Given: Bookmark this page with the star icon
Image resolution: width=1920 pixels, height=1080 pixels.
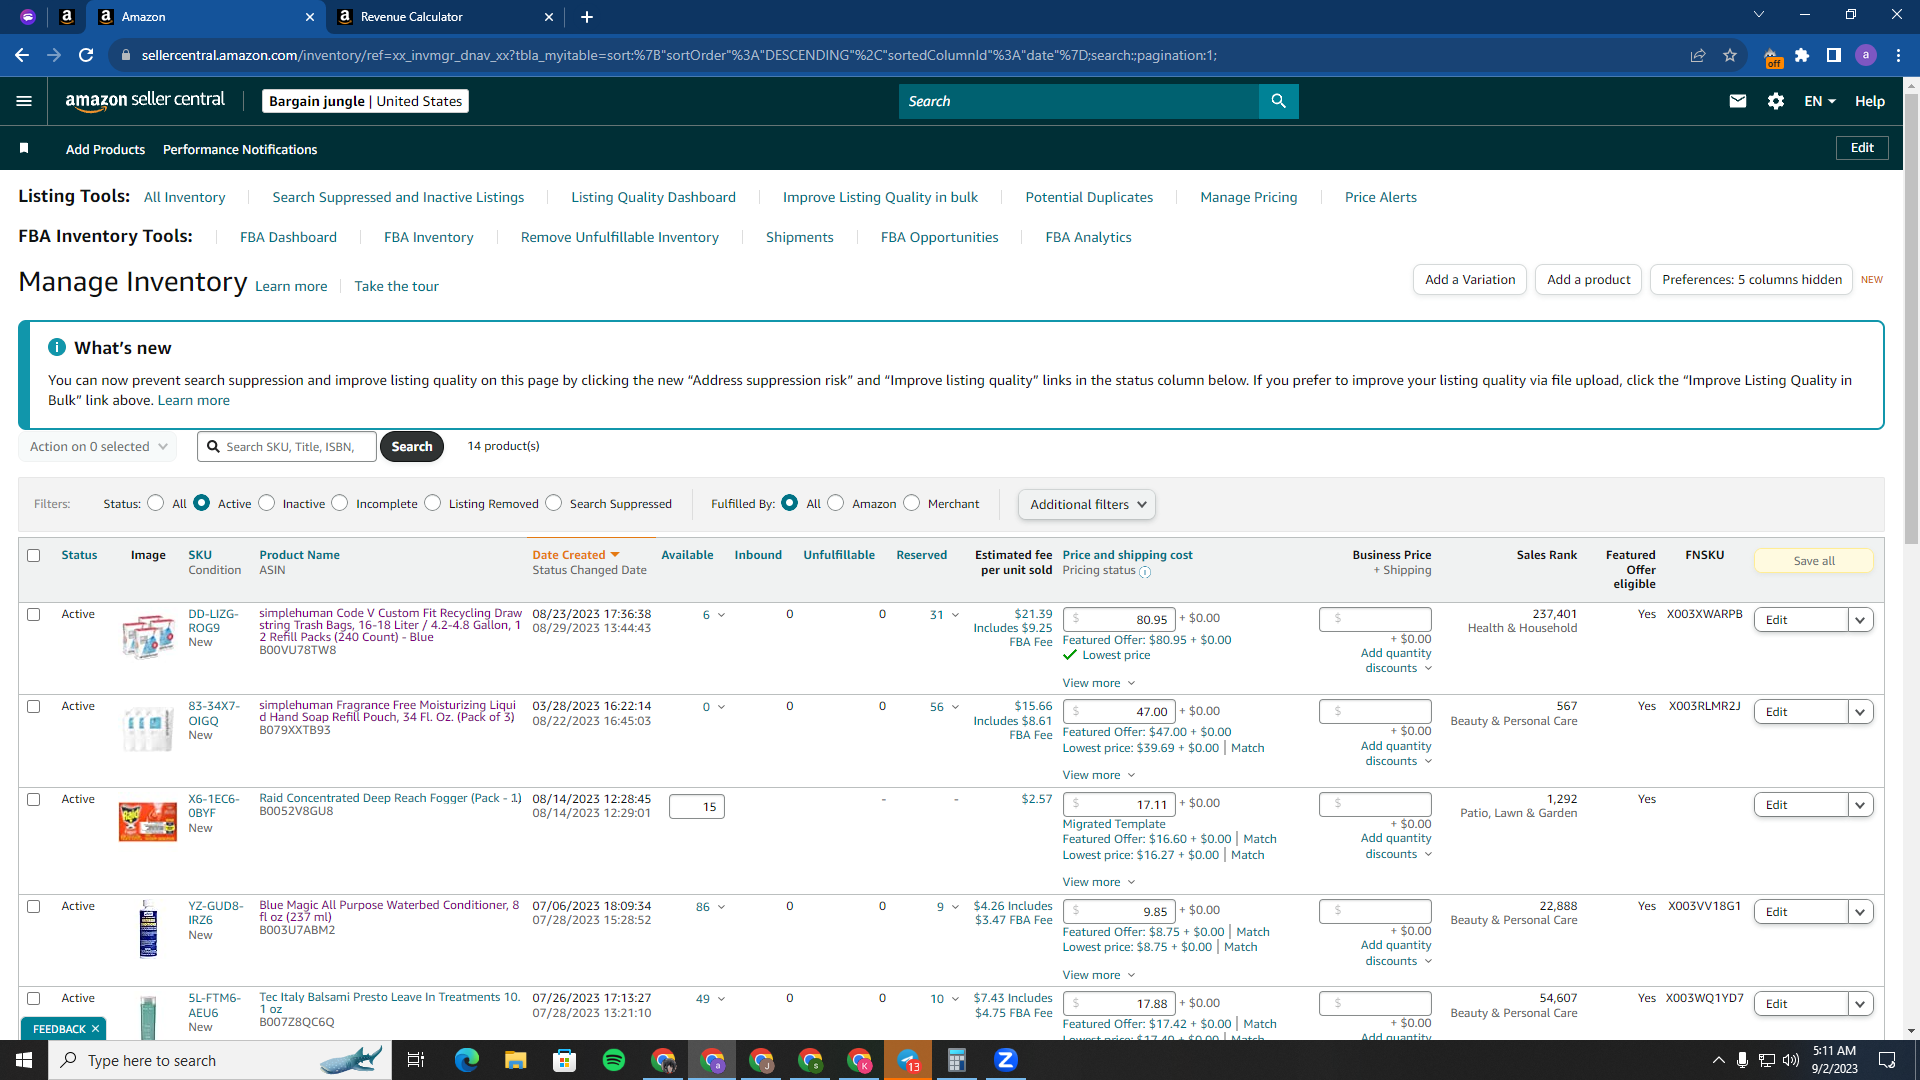Looking at the screenshot, I should point(1730,55).
